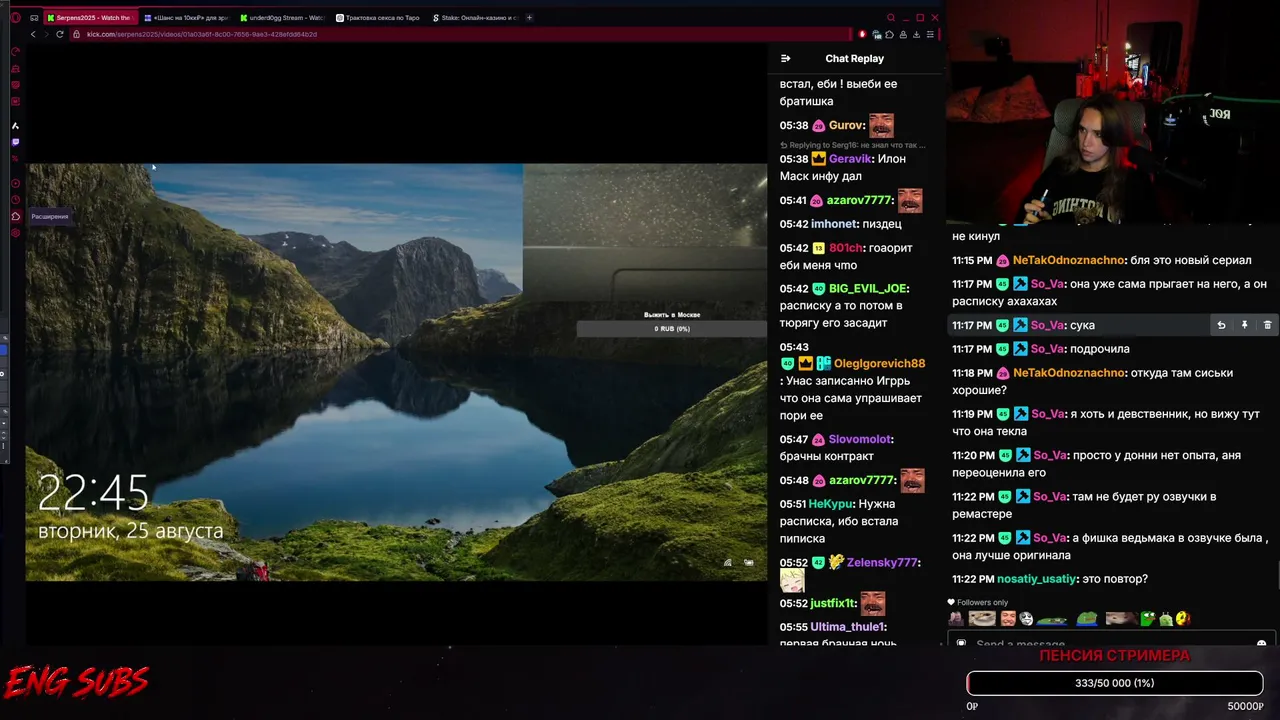This screenshot has height=720, width=1280.
Task: Click the network icon on lock screen
Action: click(727, 563)
